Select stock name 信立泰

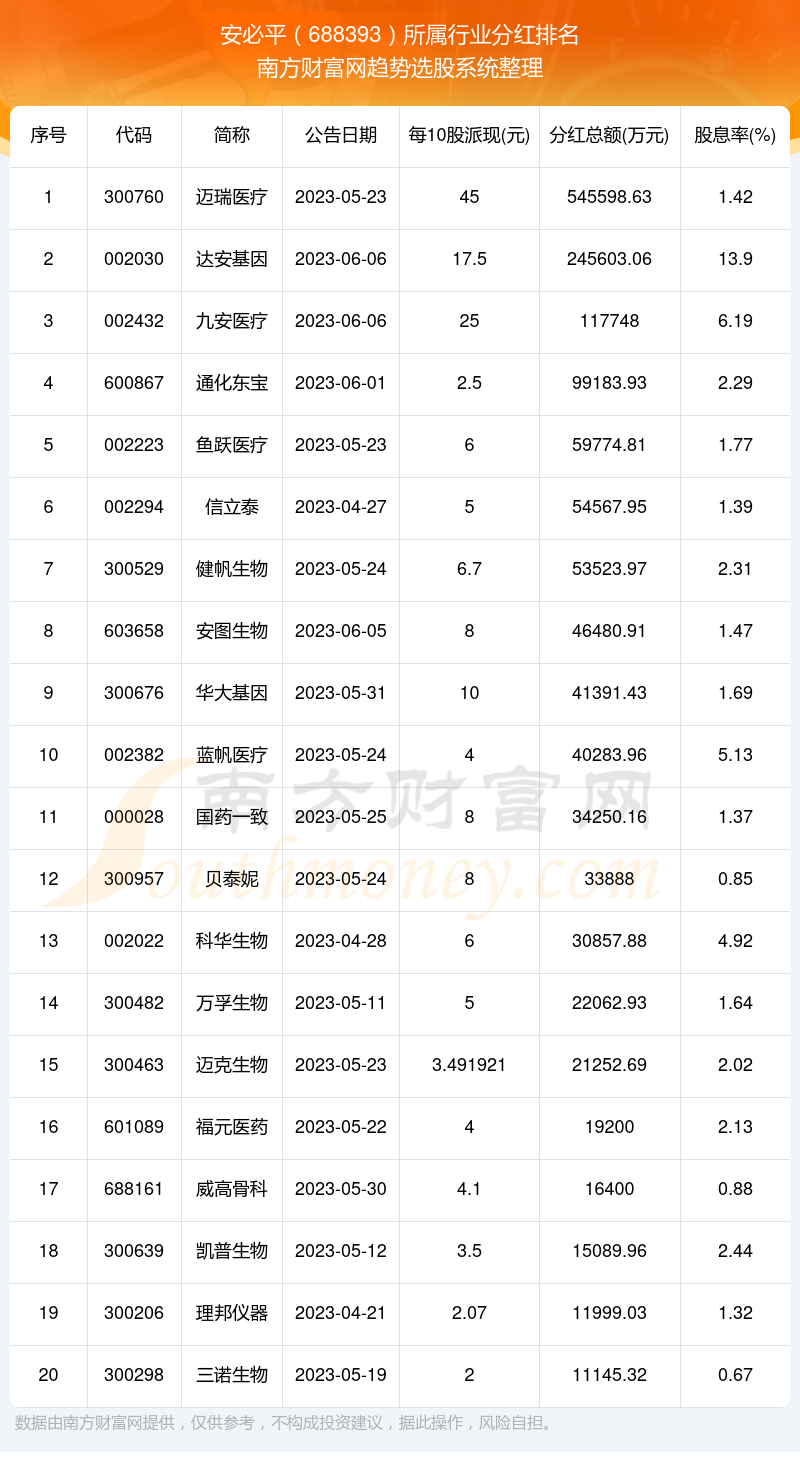(x=232, y=507)
